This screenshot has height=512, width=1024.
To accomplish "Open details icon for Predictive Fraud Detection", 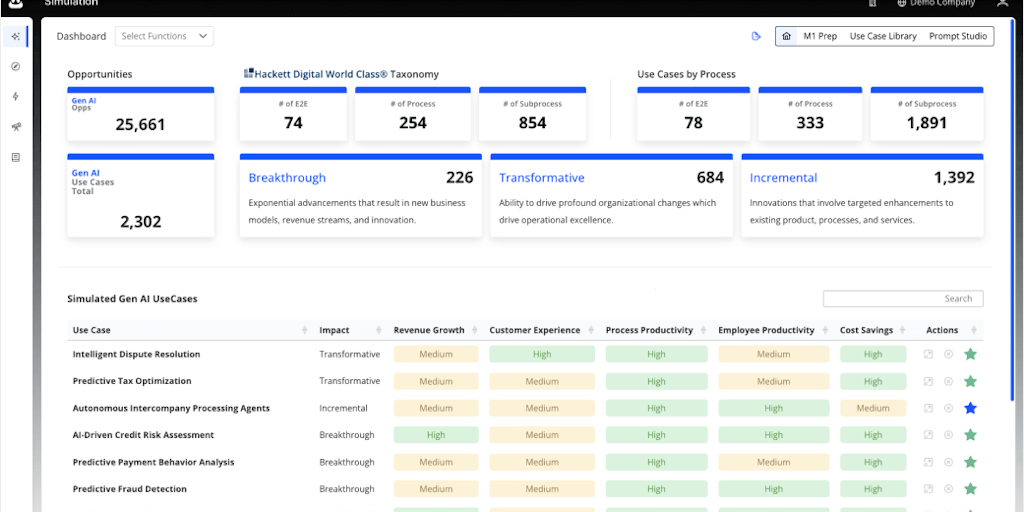I will [x=928, y=488].
